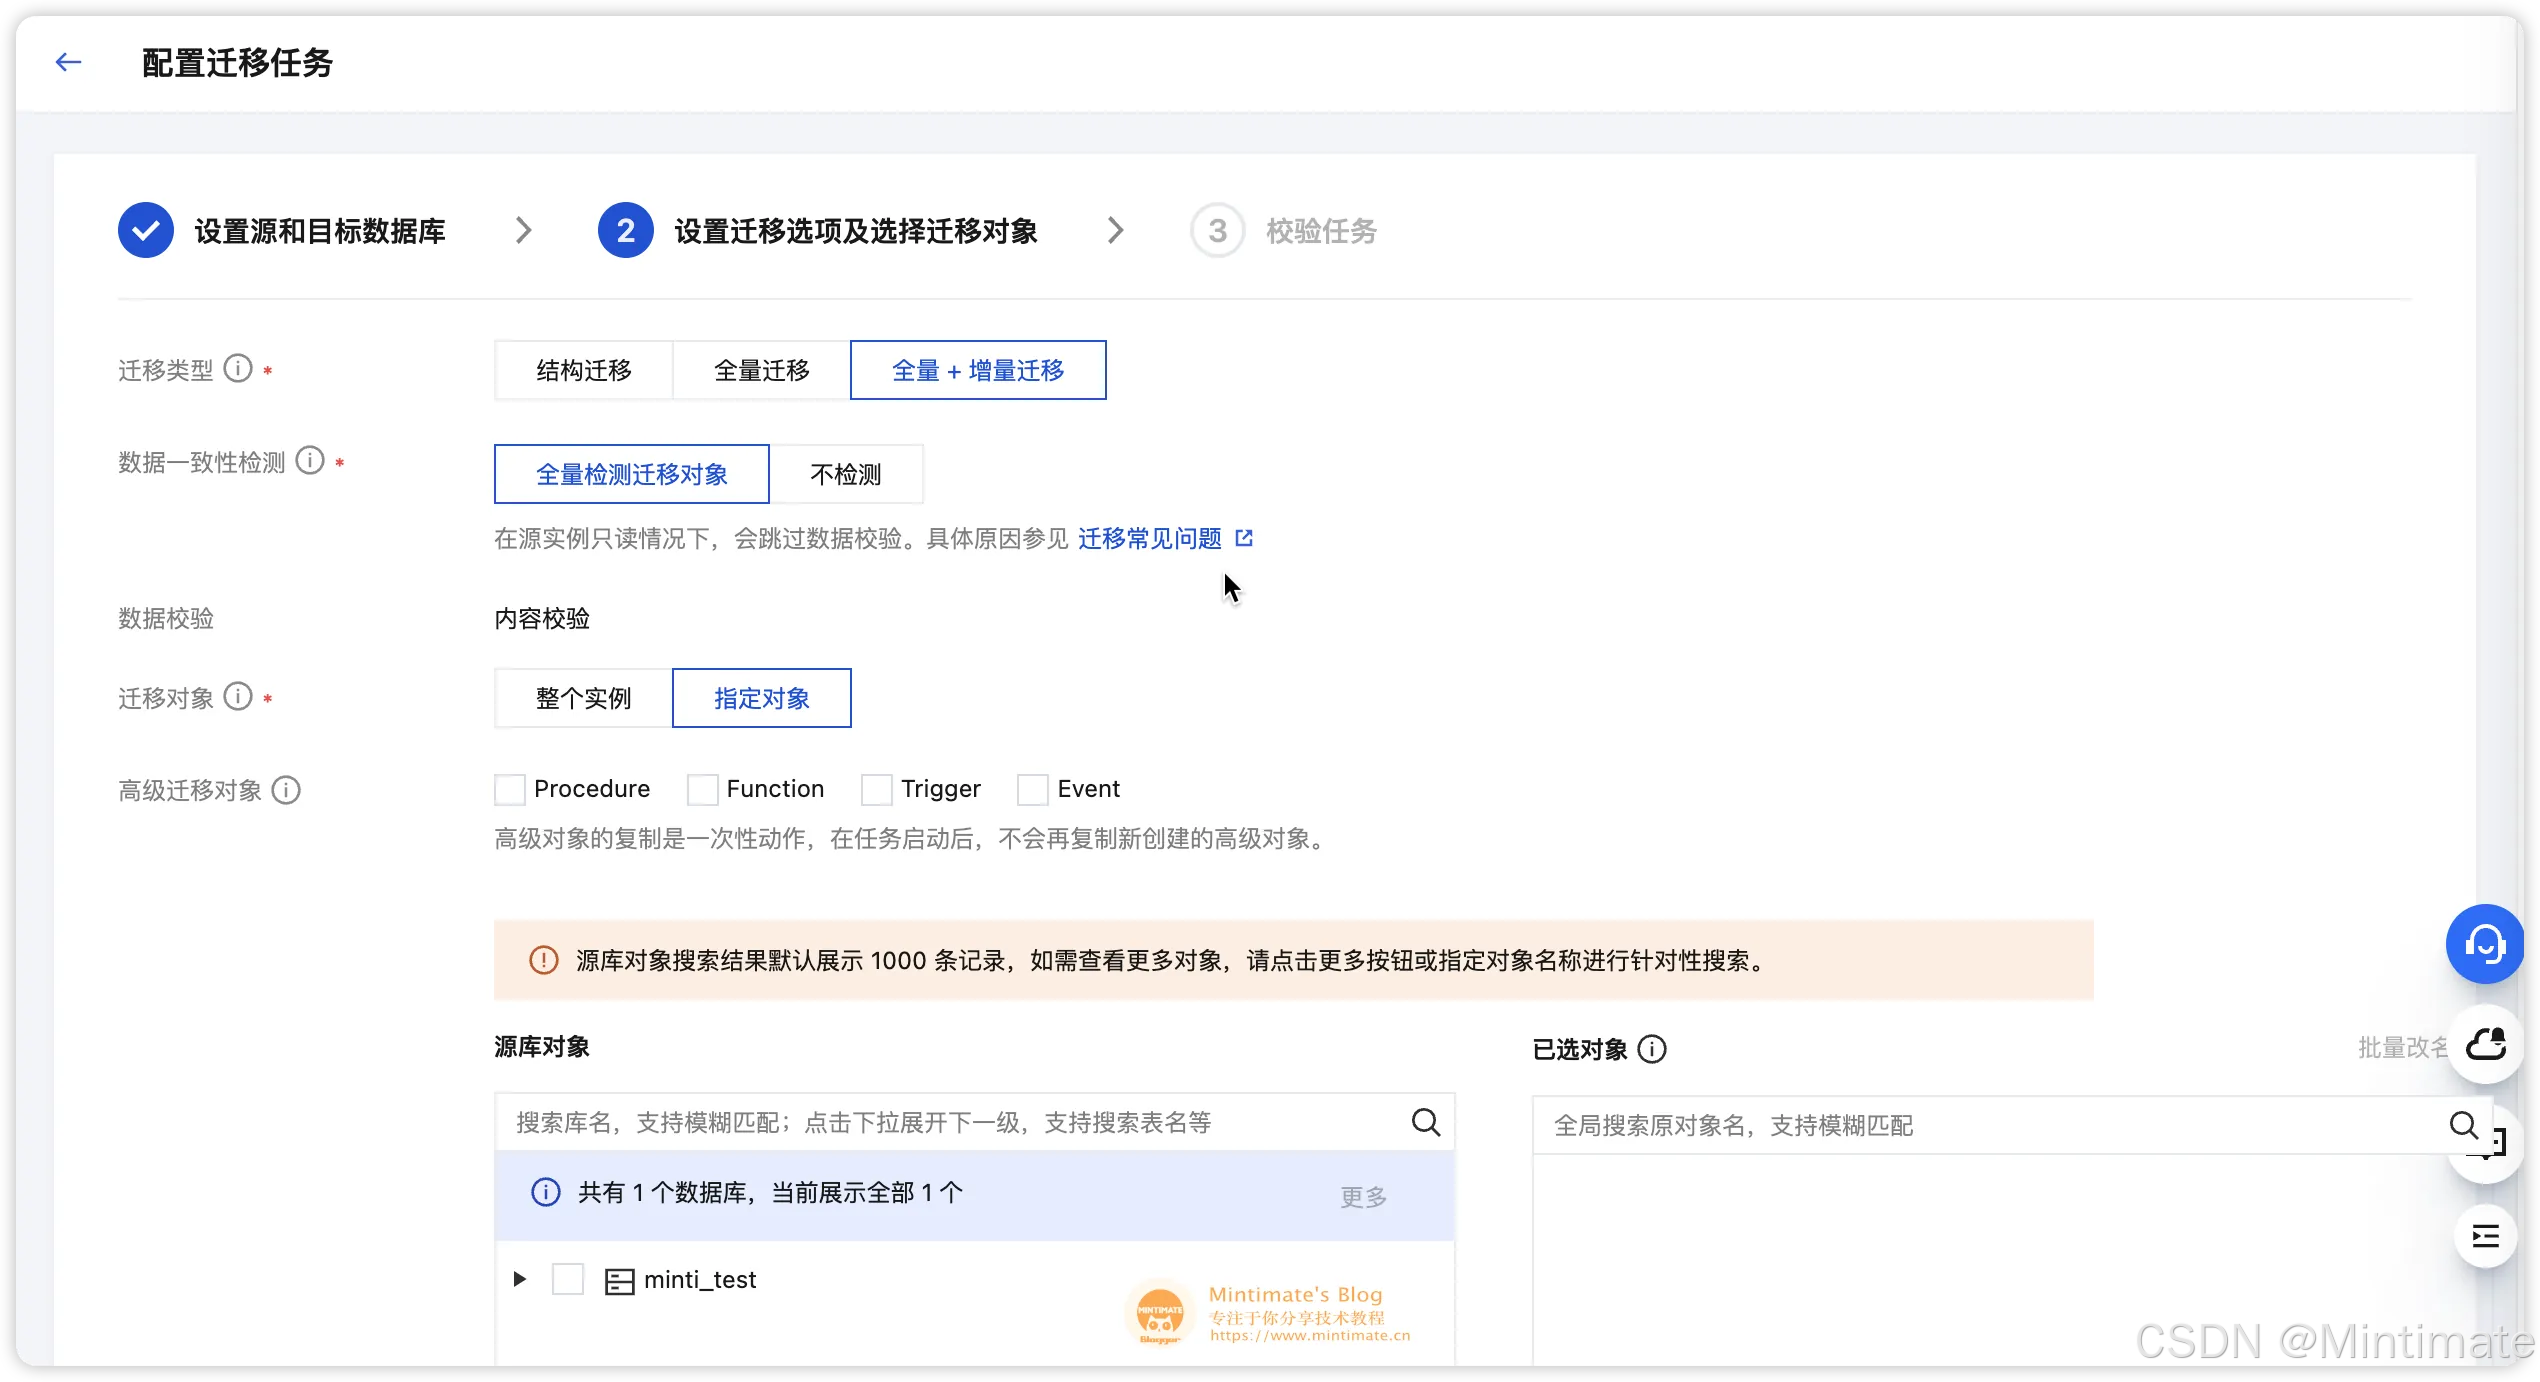The image size is (2540, 1382).
Task: Click the cloud floating button
Action: tap(2485, 1045)
